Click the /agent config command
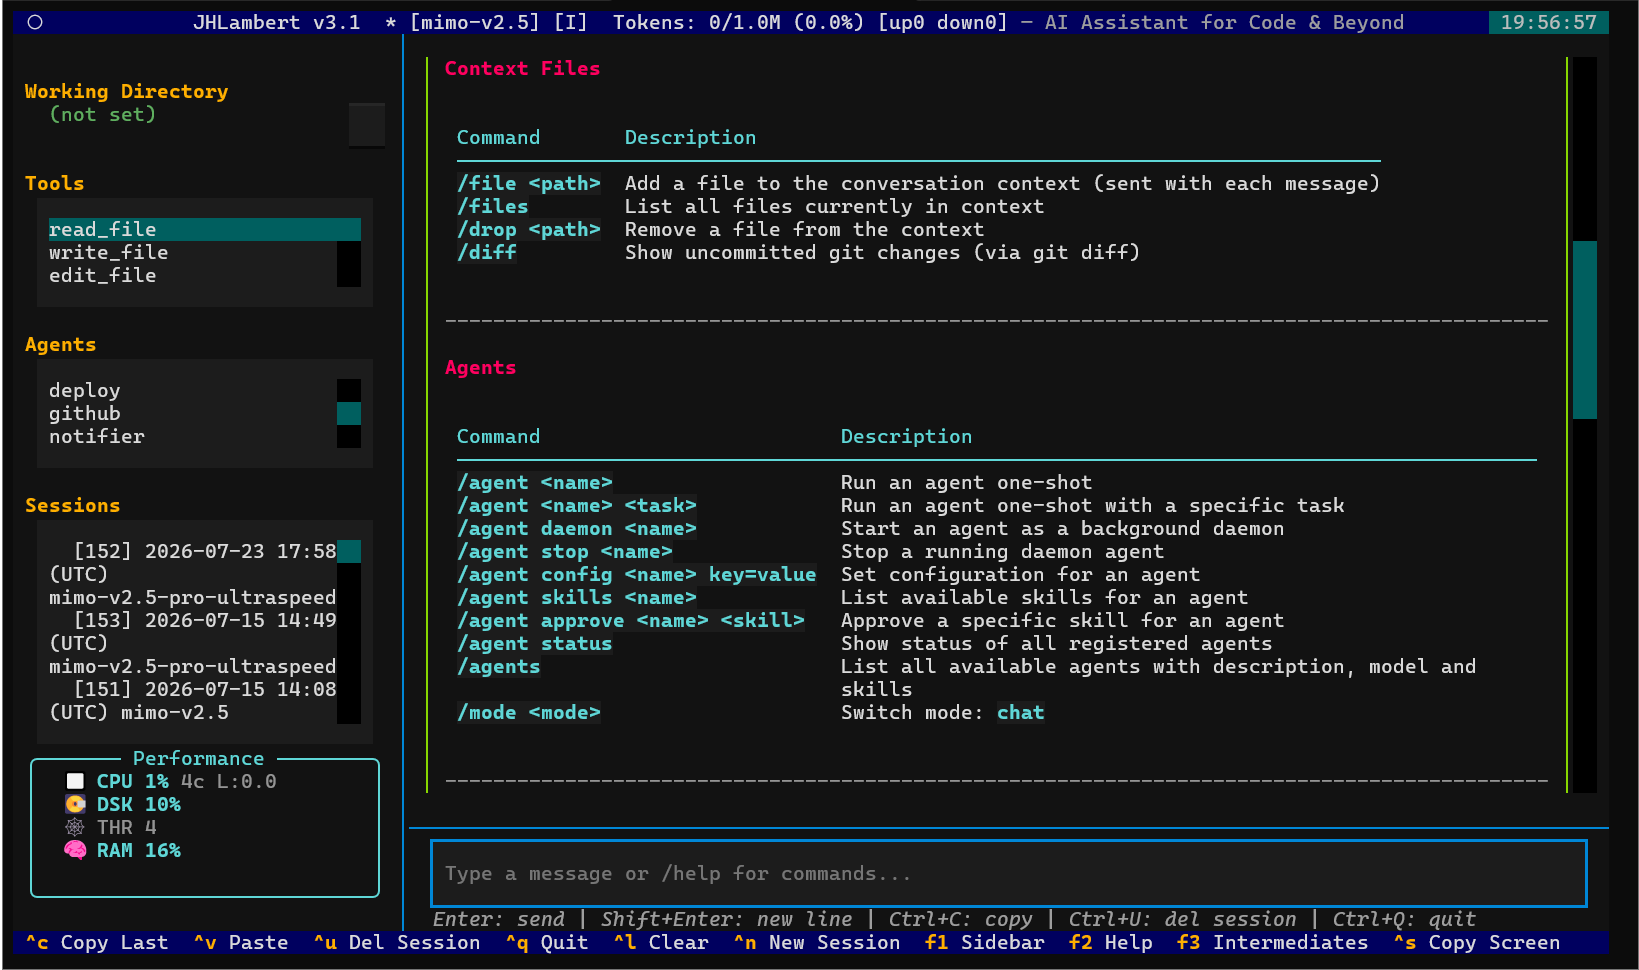1639x970 pixels. pyautogui.click(x=637, y=574)
